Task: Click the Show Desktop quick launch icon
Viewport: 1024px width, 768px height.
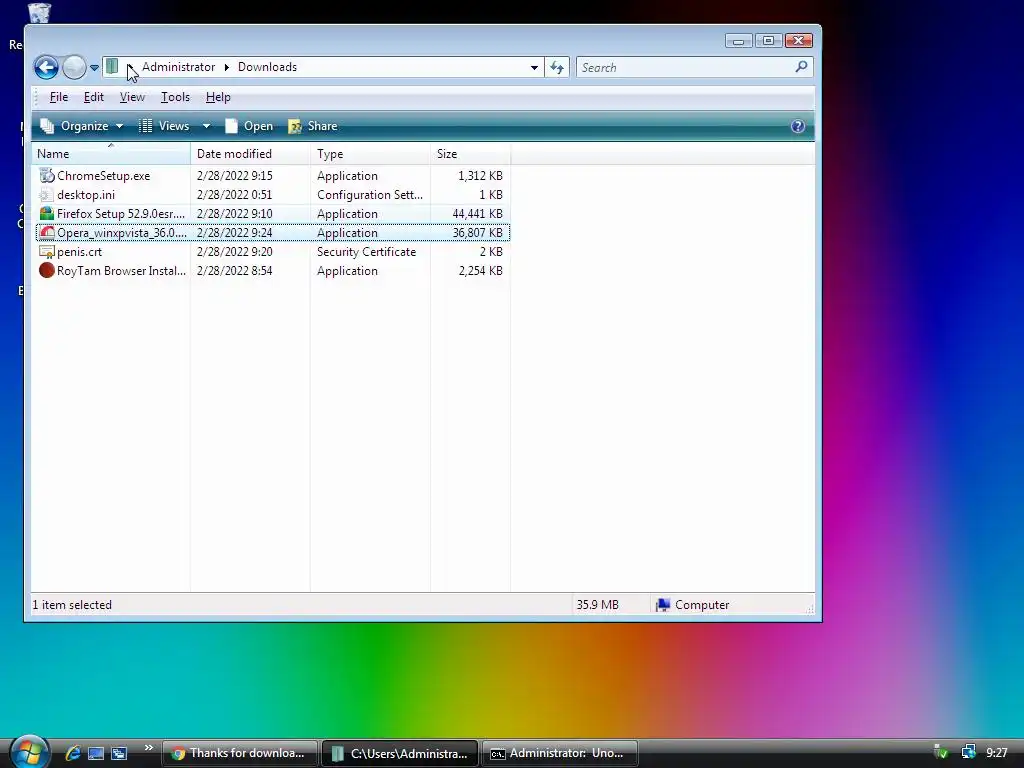Action: pyautogui.click(x=96, y=753)
